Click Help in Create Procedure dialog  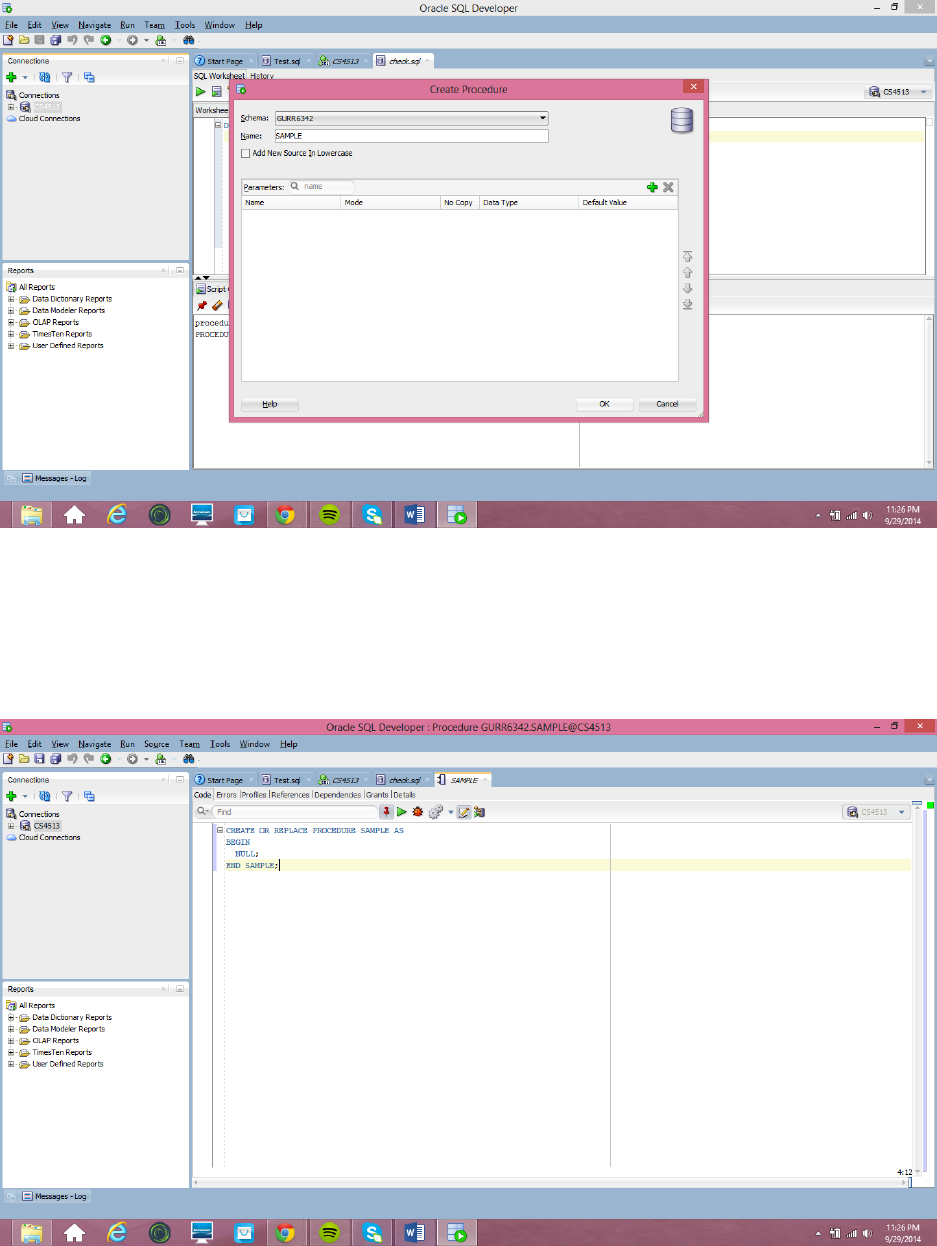(270, 404)
